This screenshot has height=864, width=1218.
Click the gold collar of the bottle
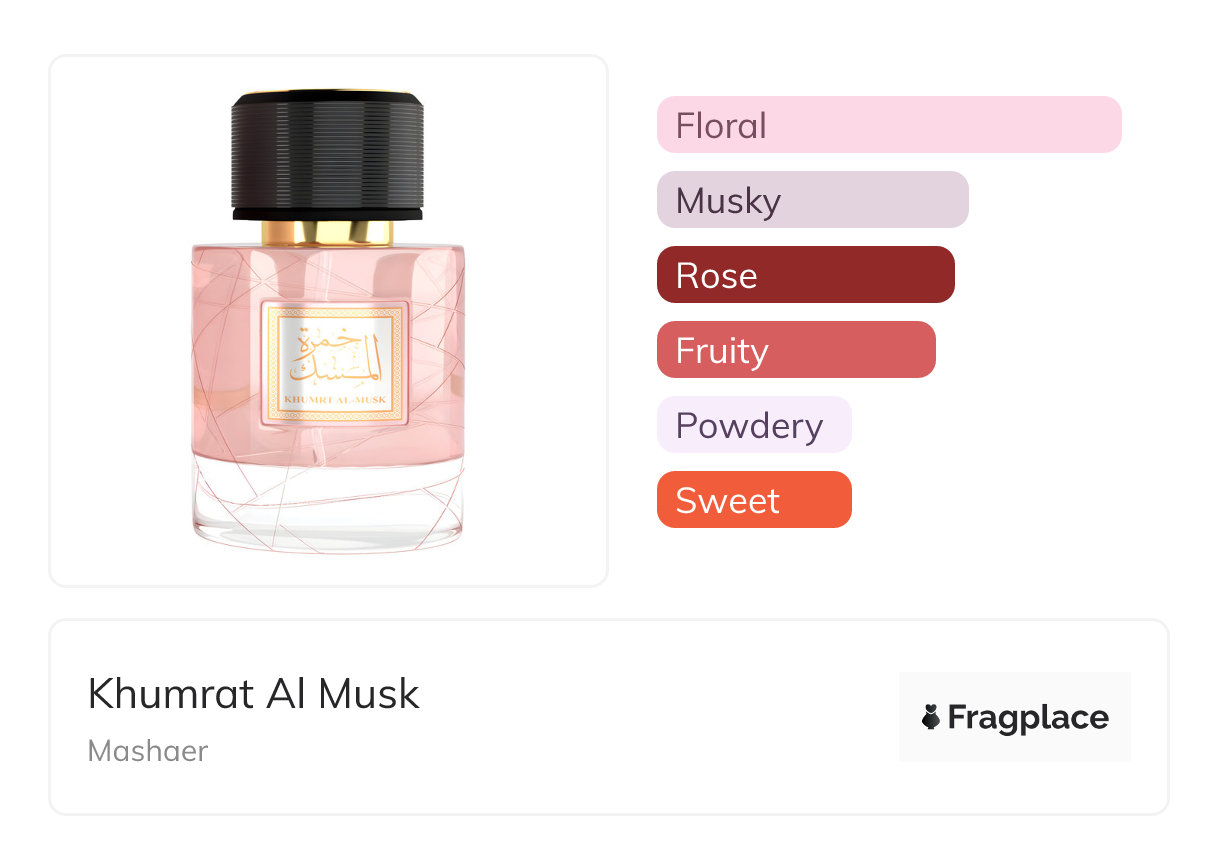(328, 232)
